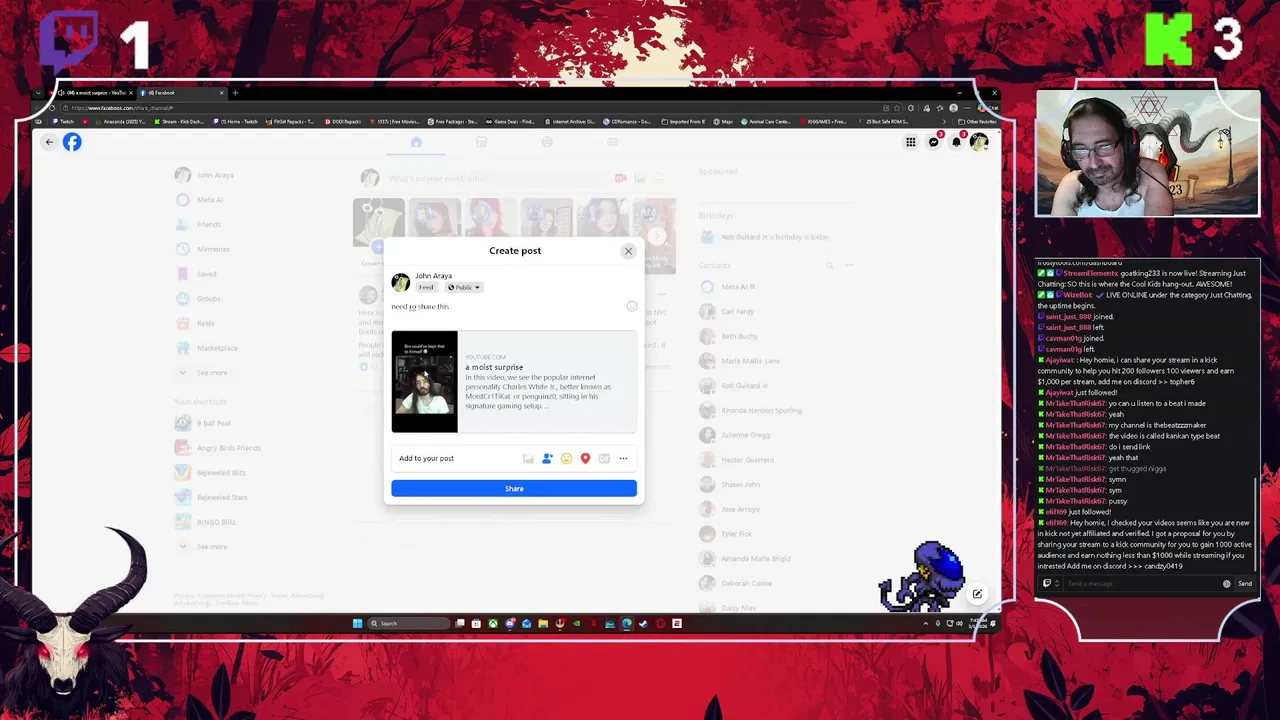This screenshot has height=720, width=1280.
Task: Open Angry Birds Friends shortcut
Action: [218, 448]
